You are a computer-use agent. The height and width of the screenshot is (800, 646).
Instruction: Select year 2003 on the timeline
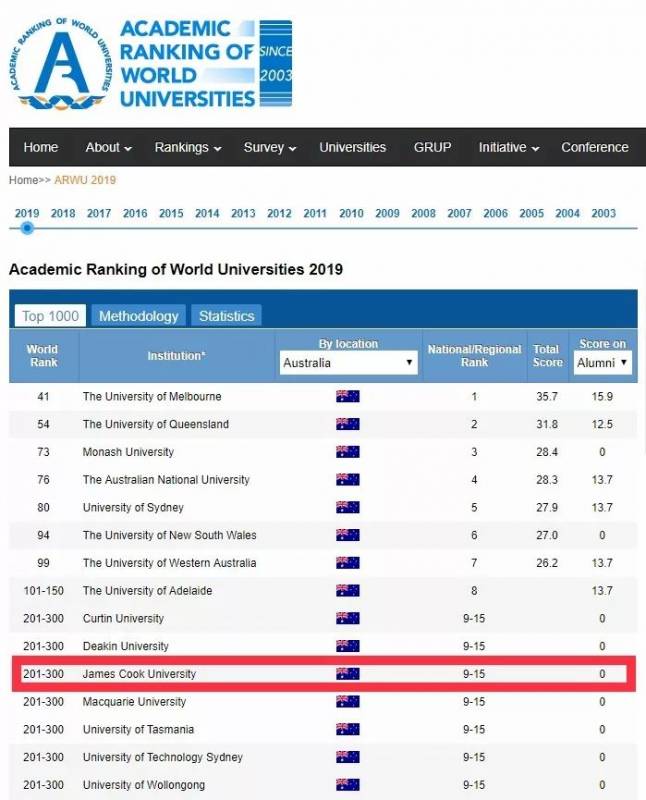click(603, 213)
